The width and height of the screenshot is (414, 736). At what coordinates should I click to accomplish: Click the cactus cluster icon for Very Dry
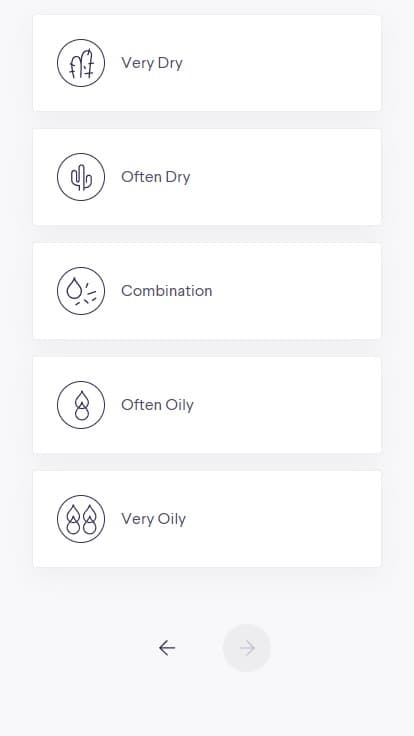[x=81, y=63]
